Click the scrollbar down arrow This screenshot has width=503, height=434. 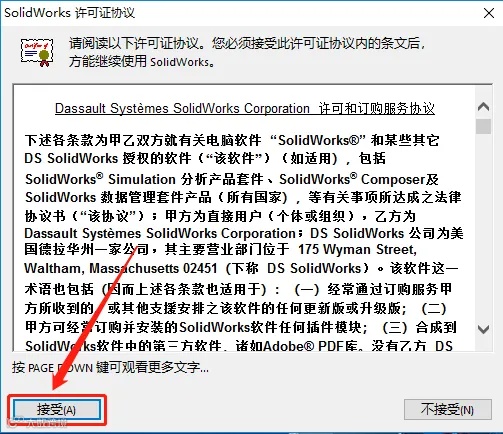483,330
